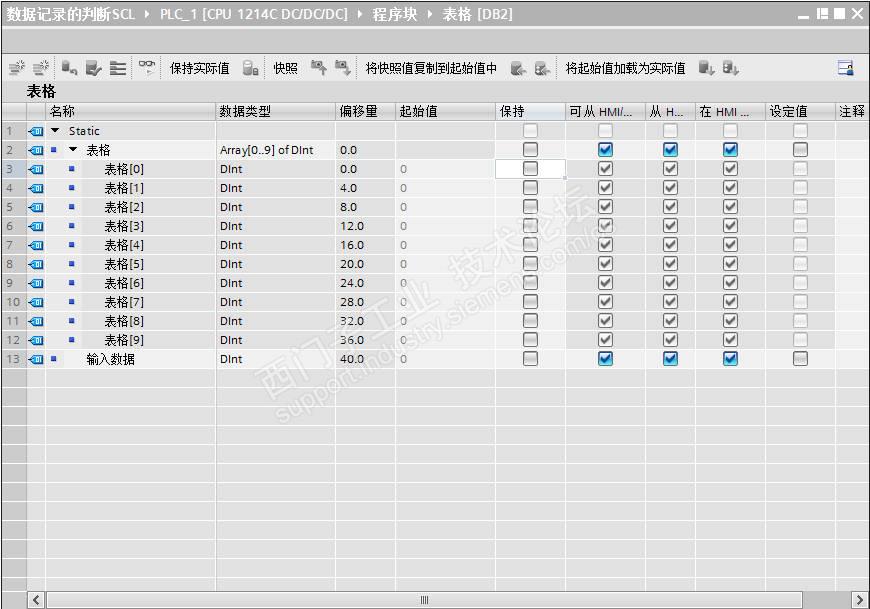Click the add row toolbar icon
870x609 pixels.
pyautogui.click(x=41, y=68)
